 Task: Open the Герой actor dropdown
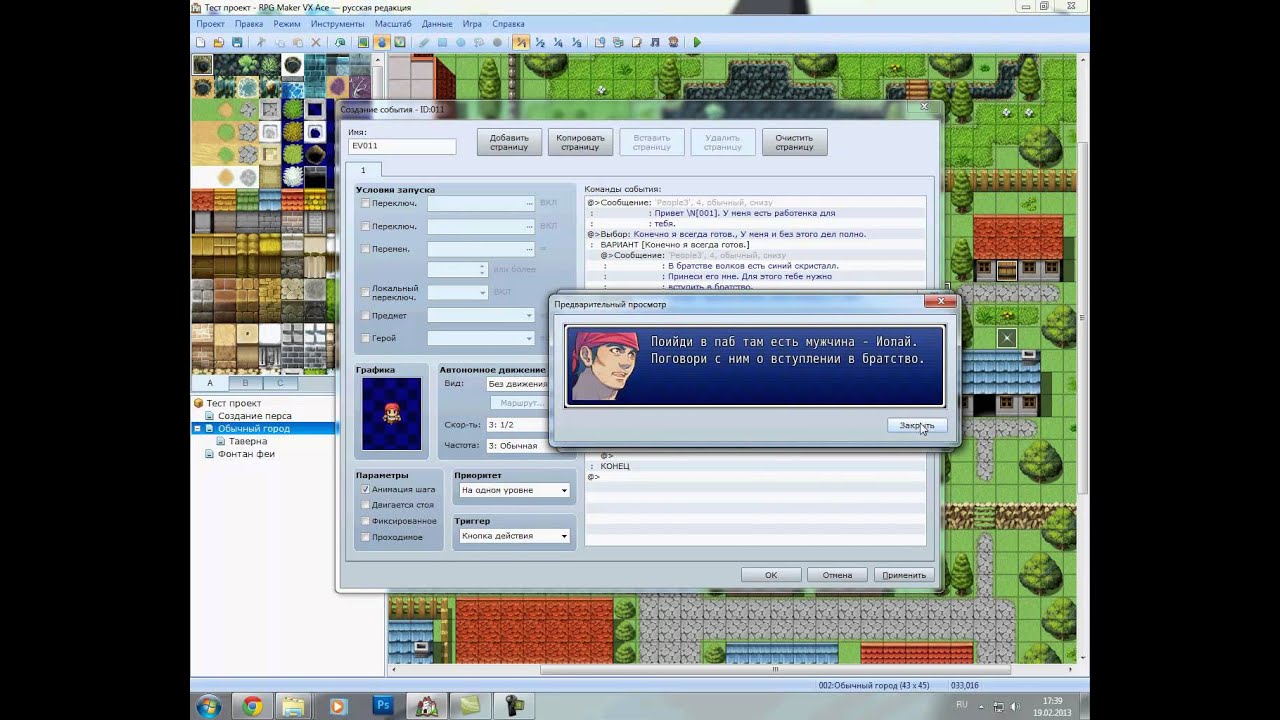tap(481, 338)
